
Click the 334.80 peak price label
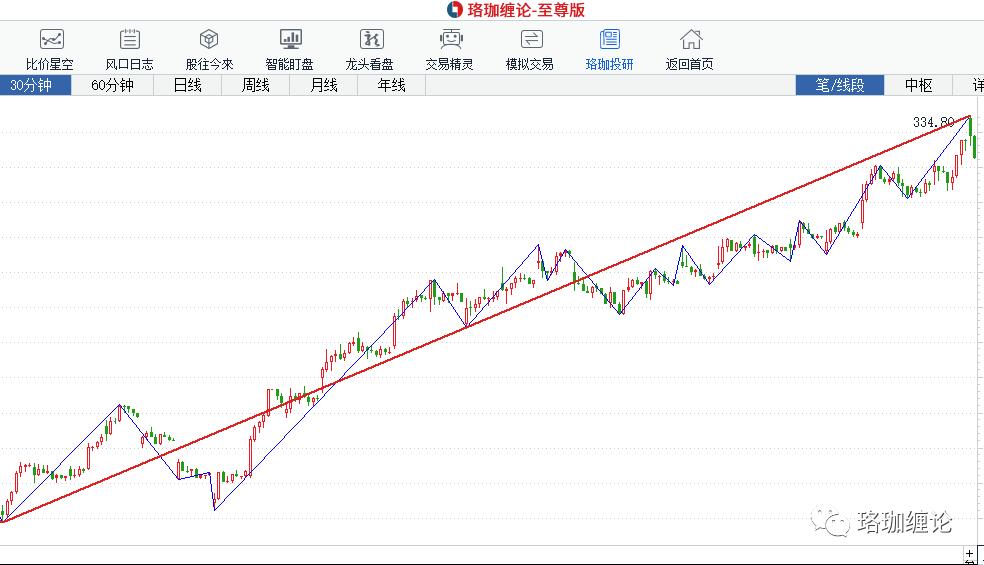(933, 122)
